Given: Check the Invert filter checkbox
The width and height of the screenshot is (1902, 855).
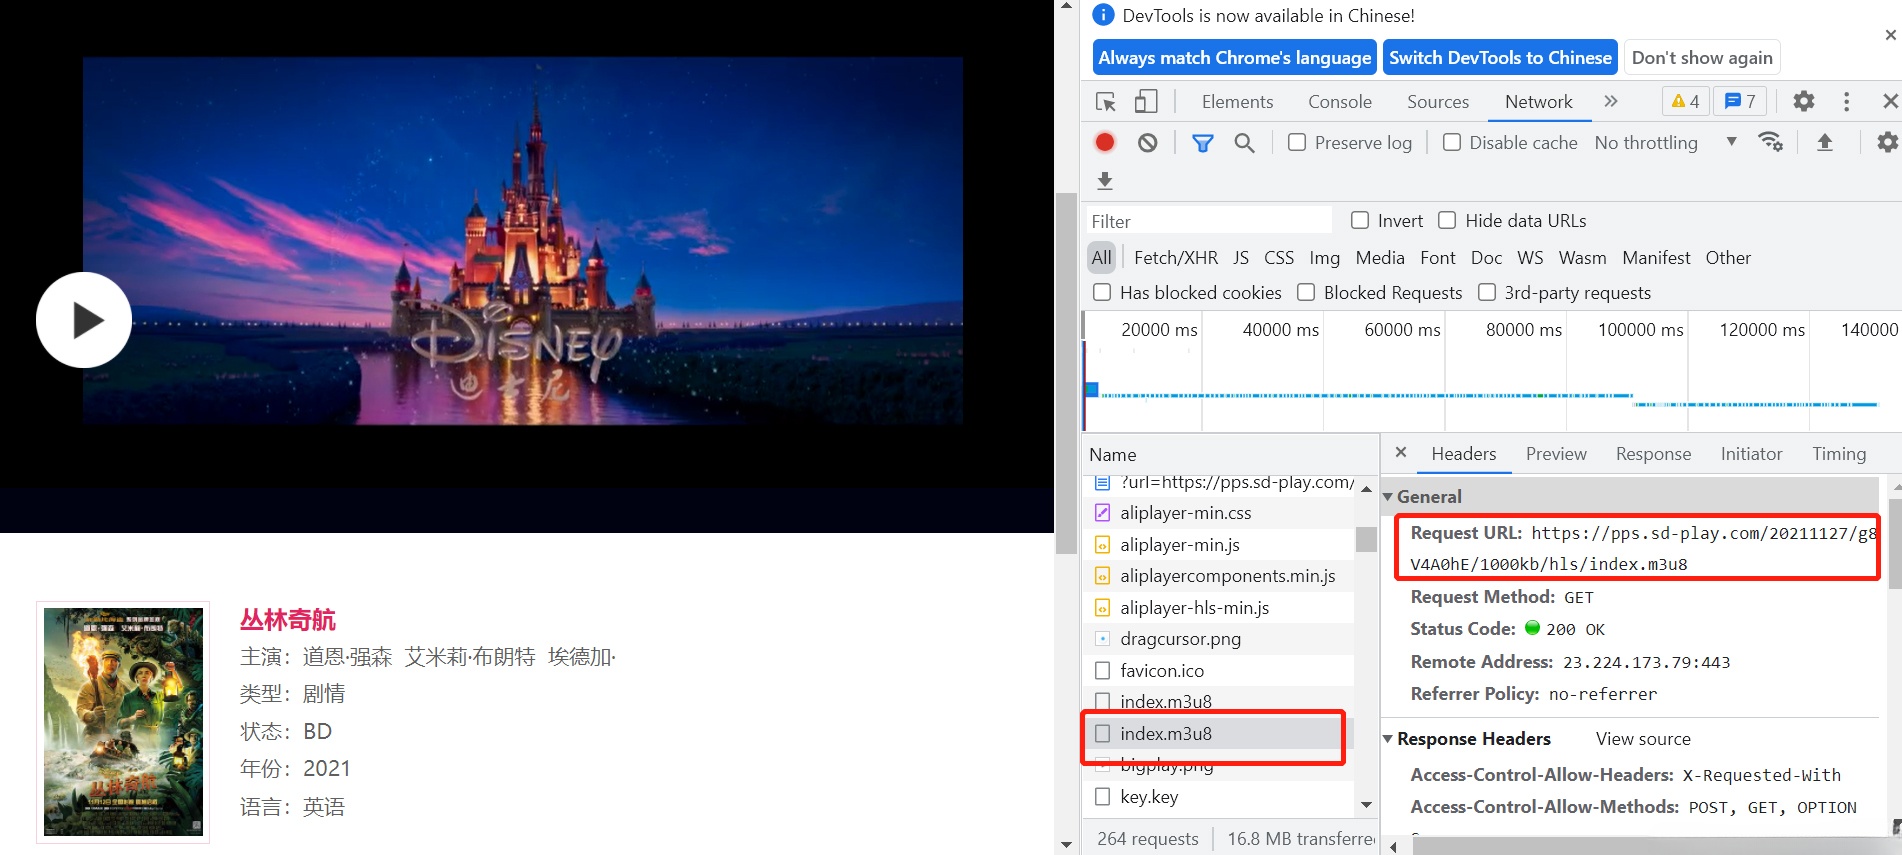Looking at the screenshot, I should click(1360, 221).
